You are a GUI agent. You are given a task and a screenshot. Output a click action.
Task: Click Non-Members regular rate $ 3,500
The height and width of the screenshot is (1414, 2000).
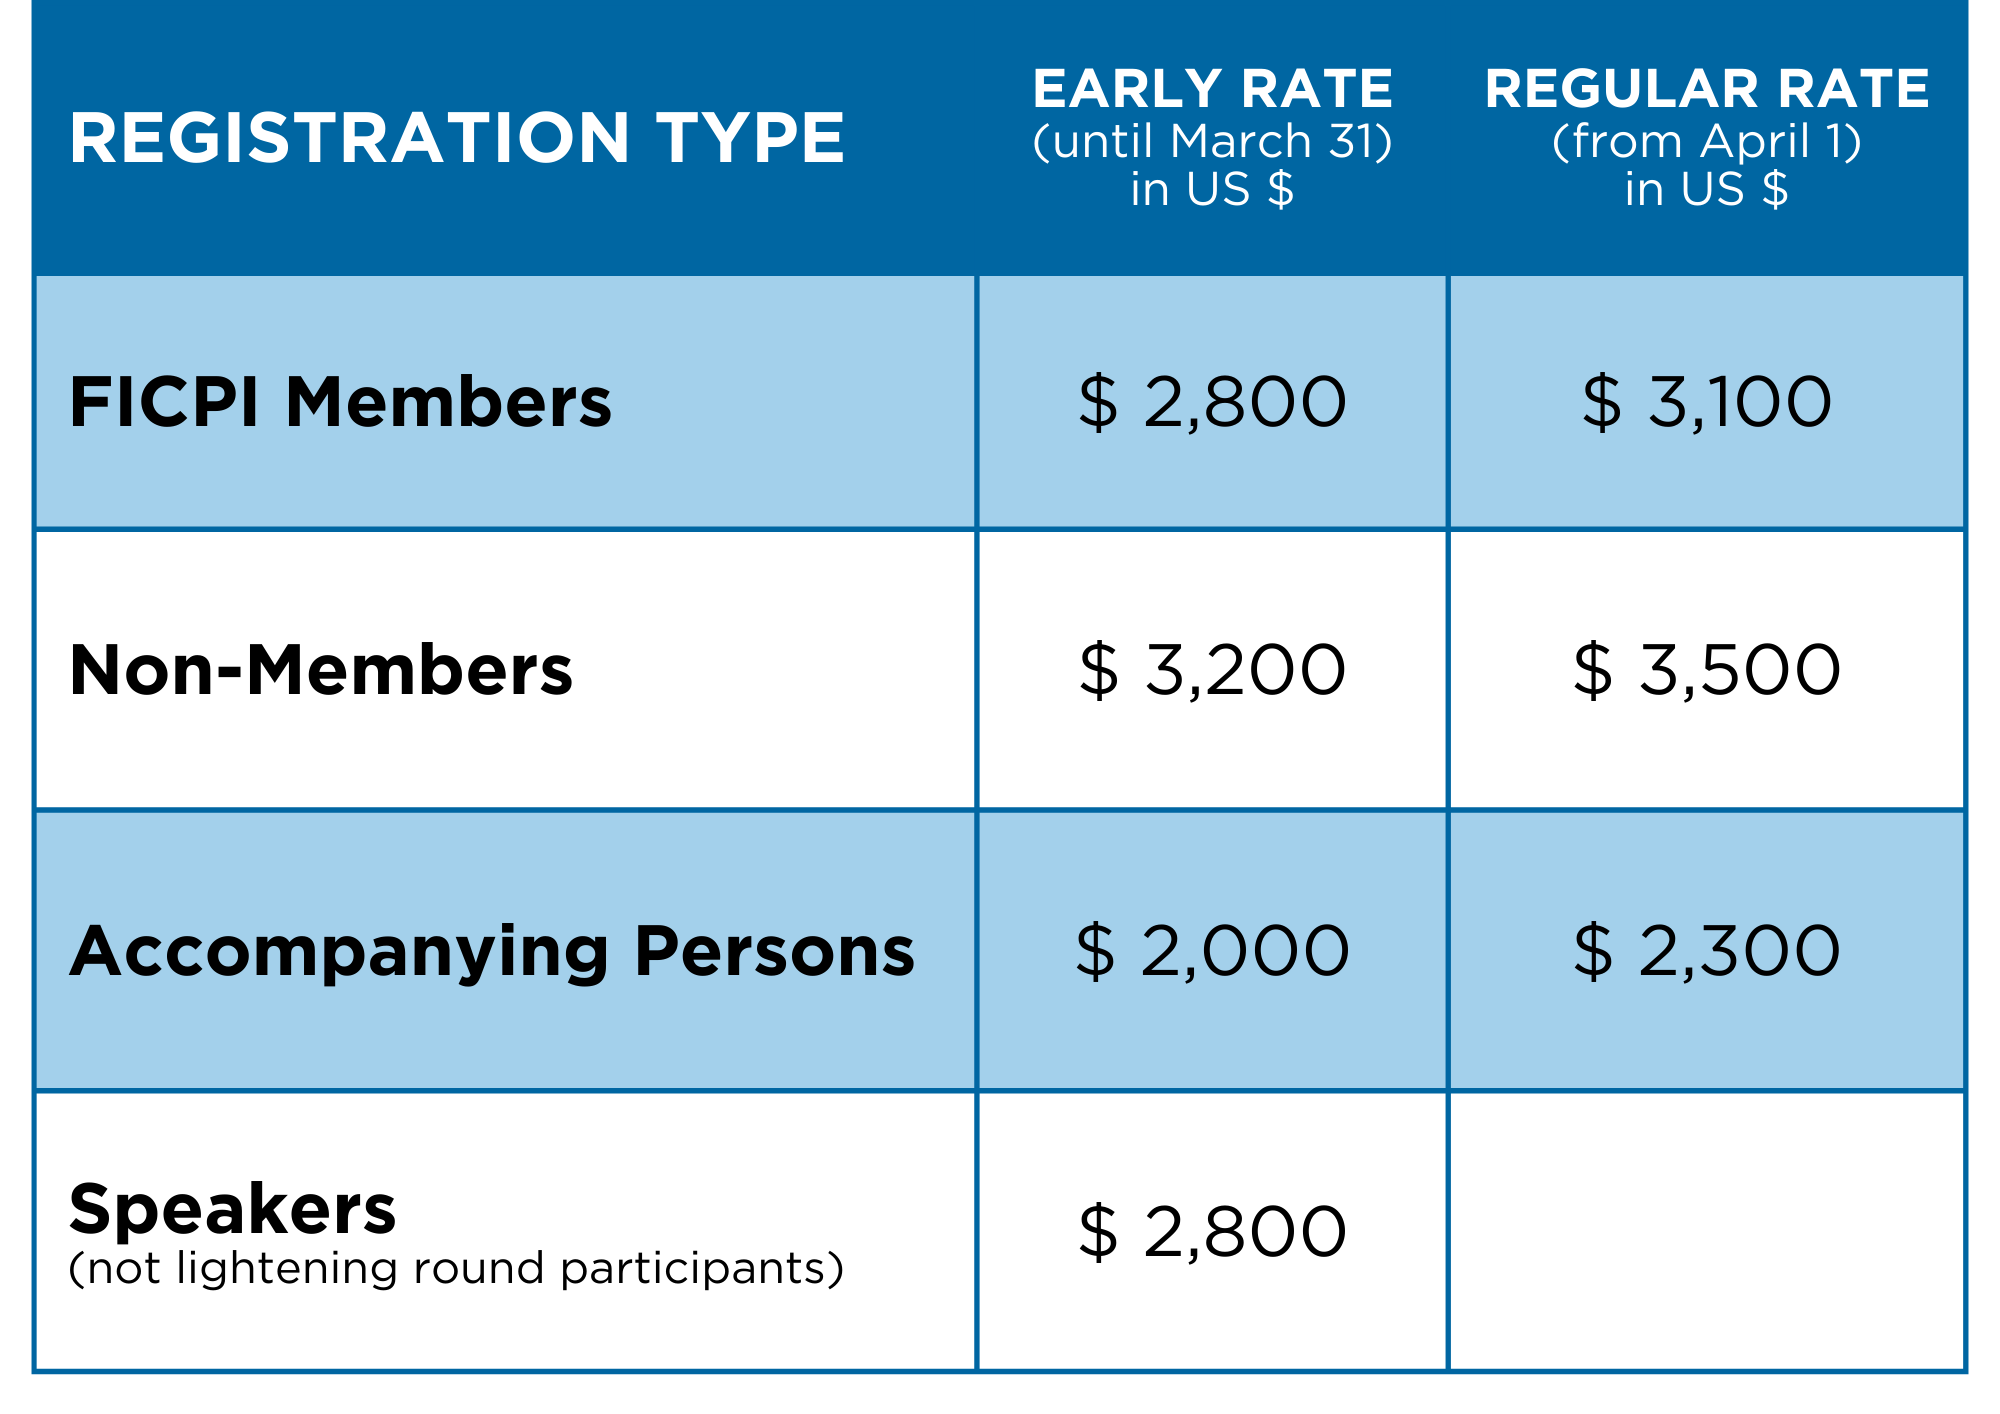coord(1706,669)
